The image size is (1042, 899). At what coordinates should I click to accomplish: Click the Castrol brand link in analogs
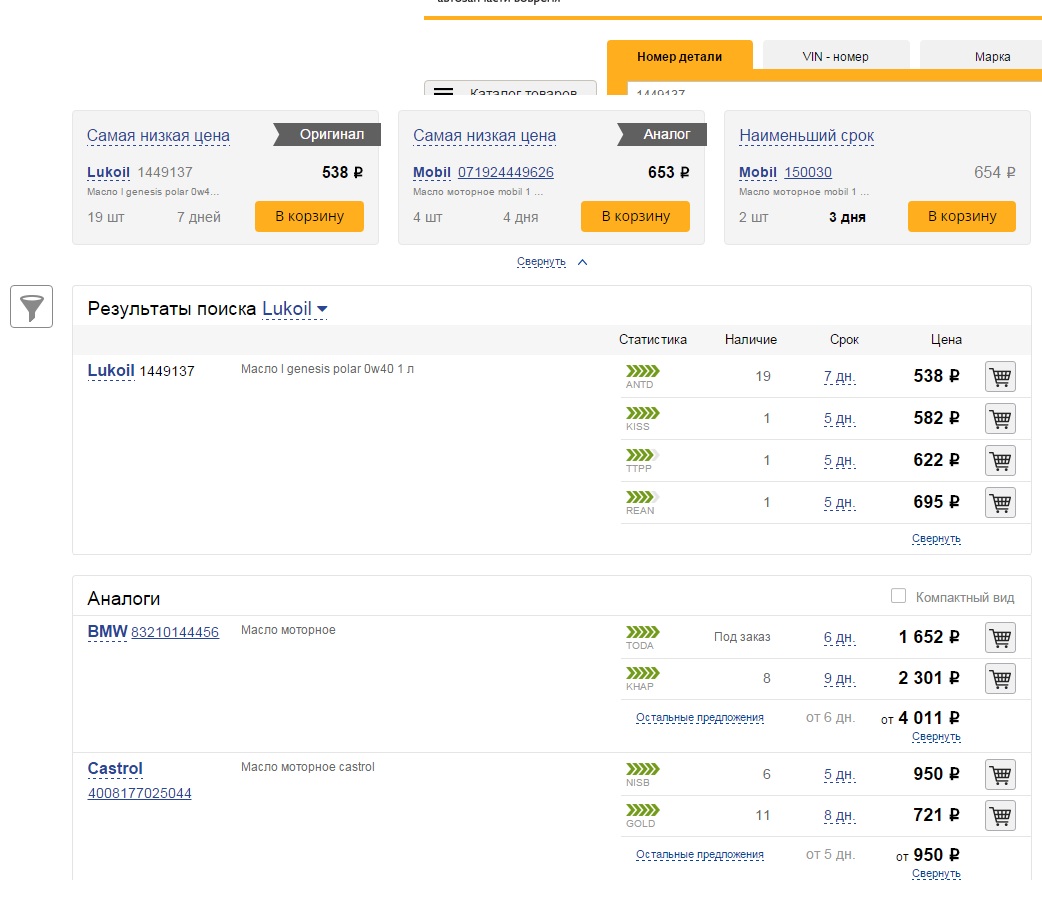[x=115, y=769]
